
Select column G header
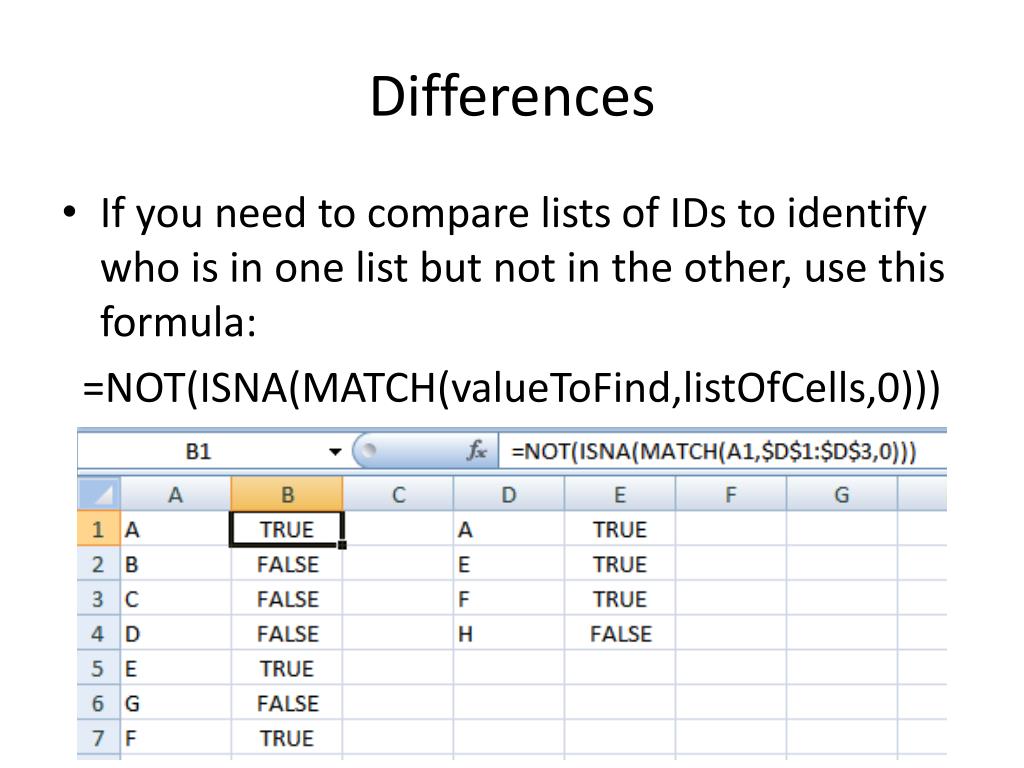(x=842, y=494)
